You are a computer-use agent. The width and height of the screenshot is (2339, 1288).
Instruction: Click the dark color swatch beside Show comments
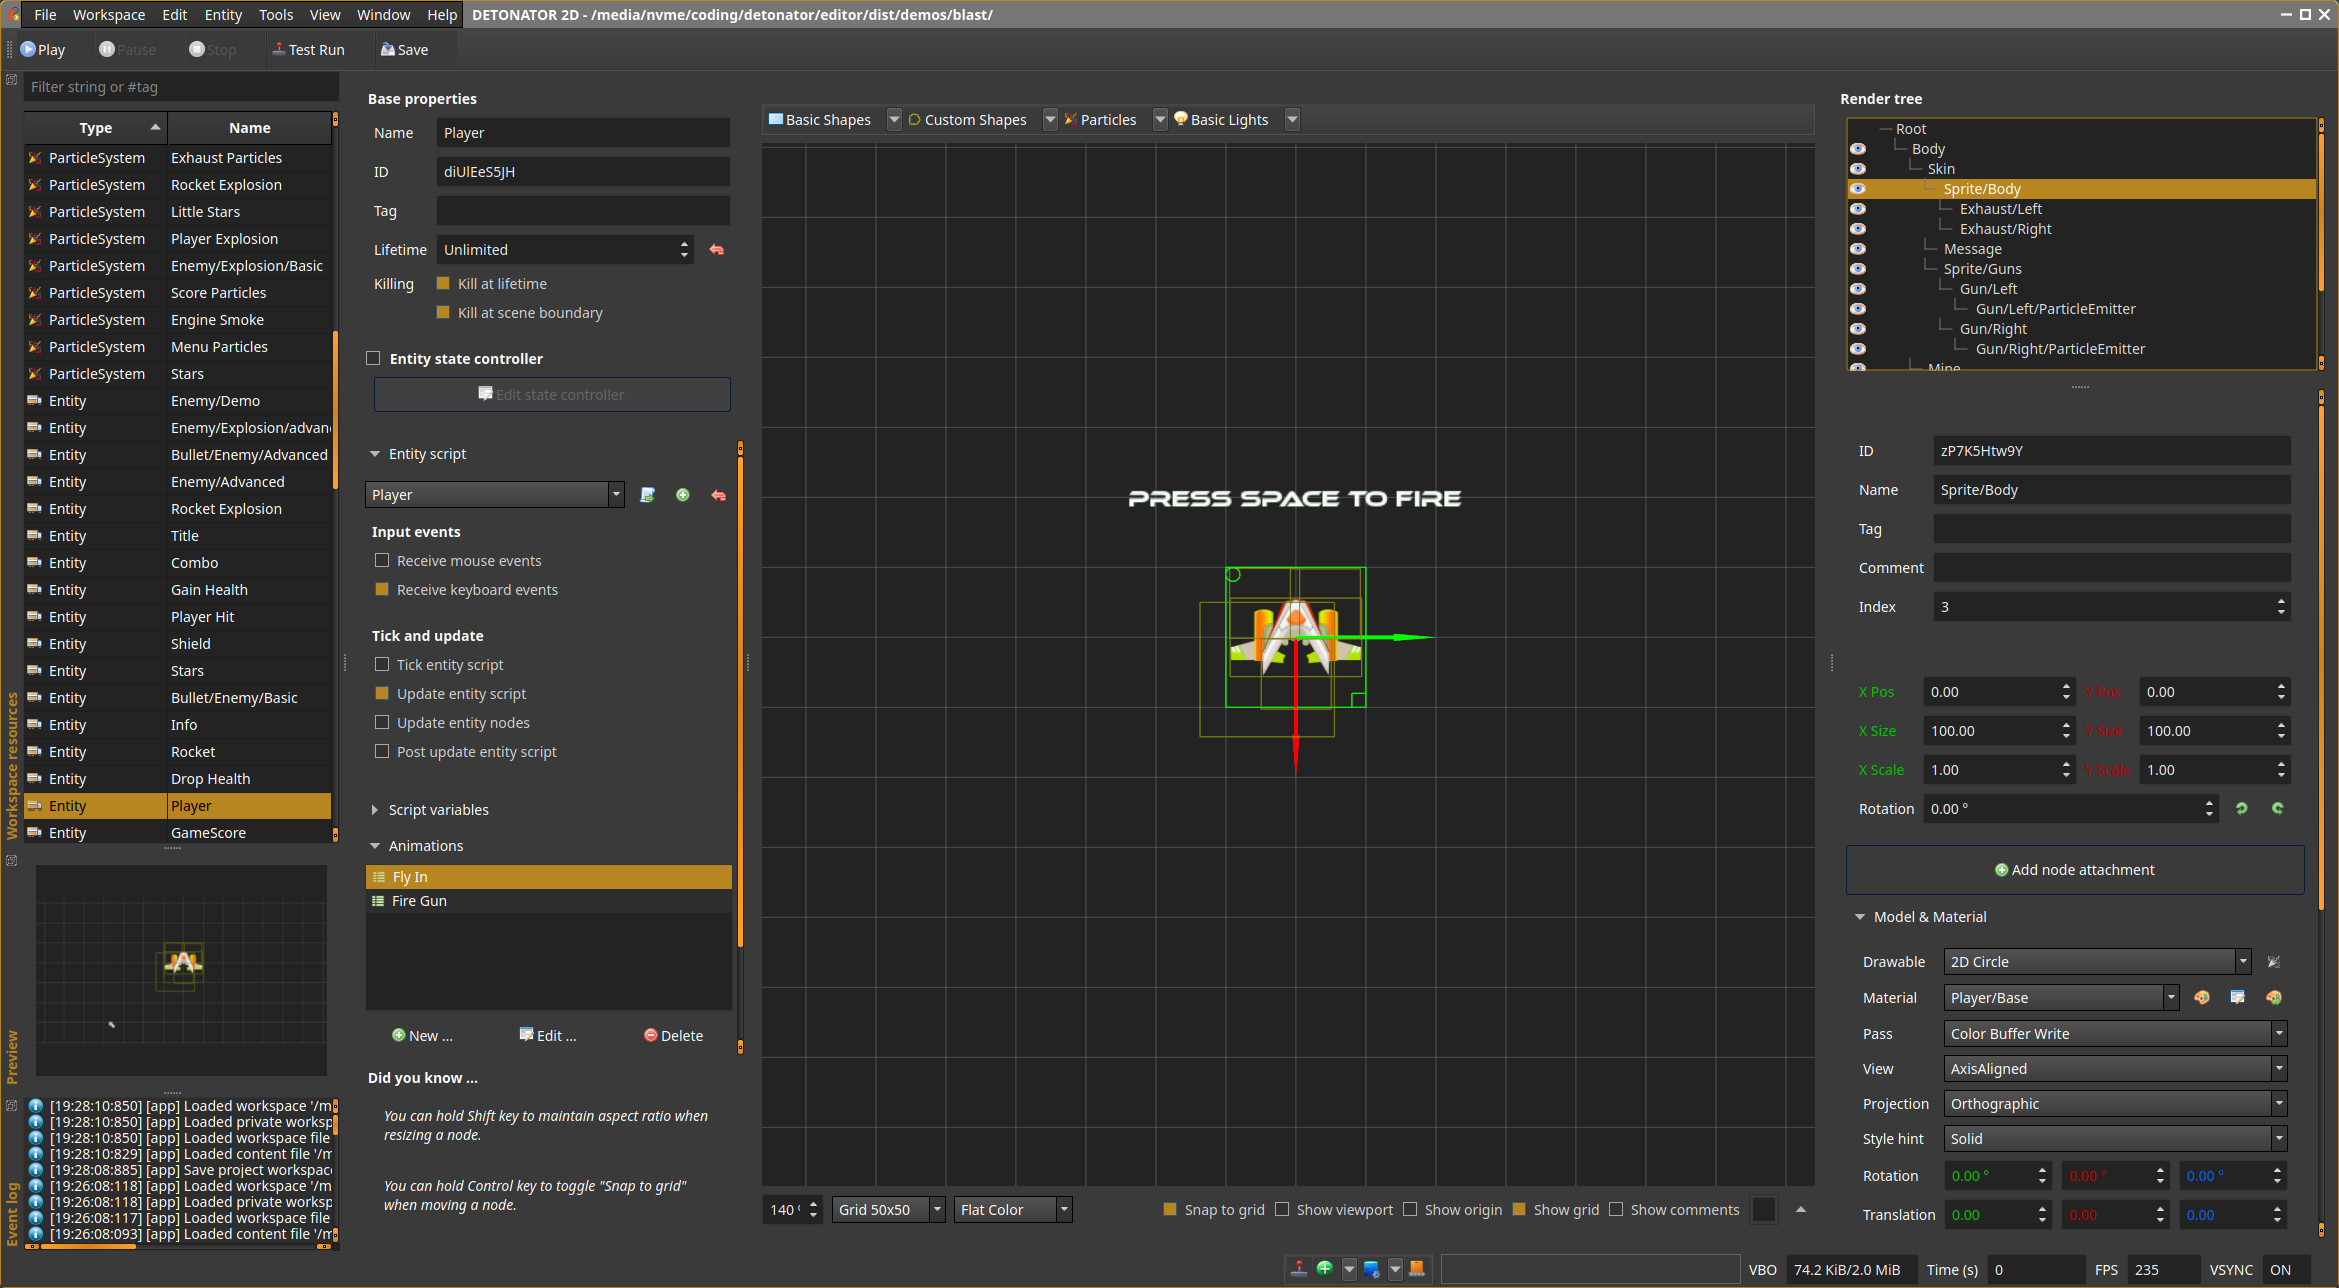coord(1764,1210)
